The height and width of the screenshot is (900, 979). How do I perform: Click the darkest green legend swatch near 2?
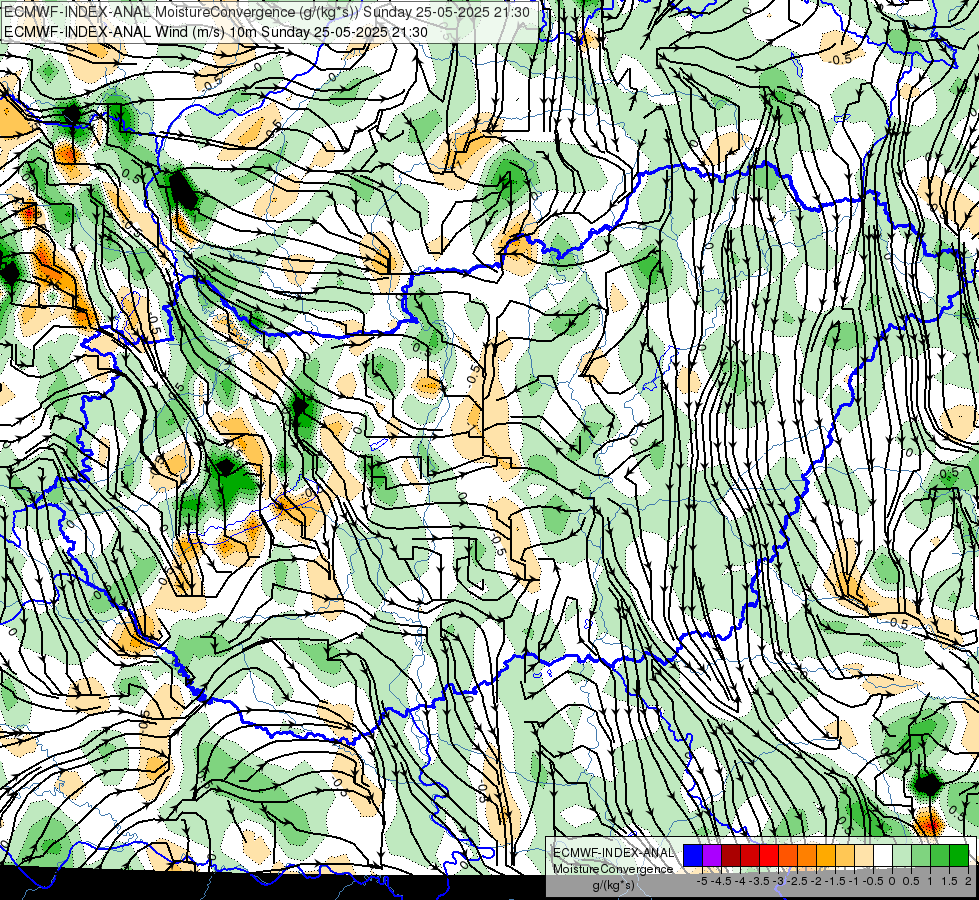[959, 856]
